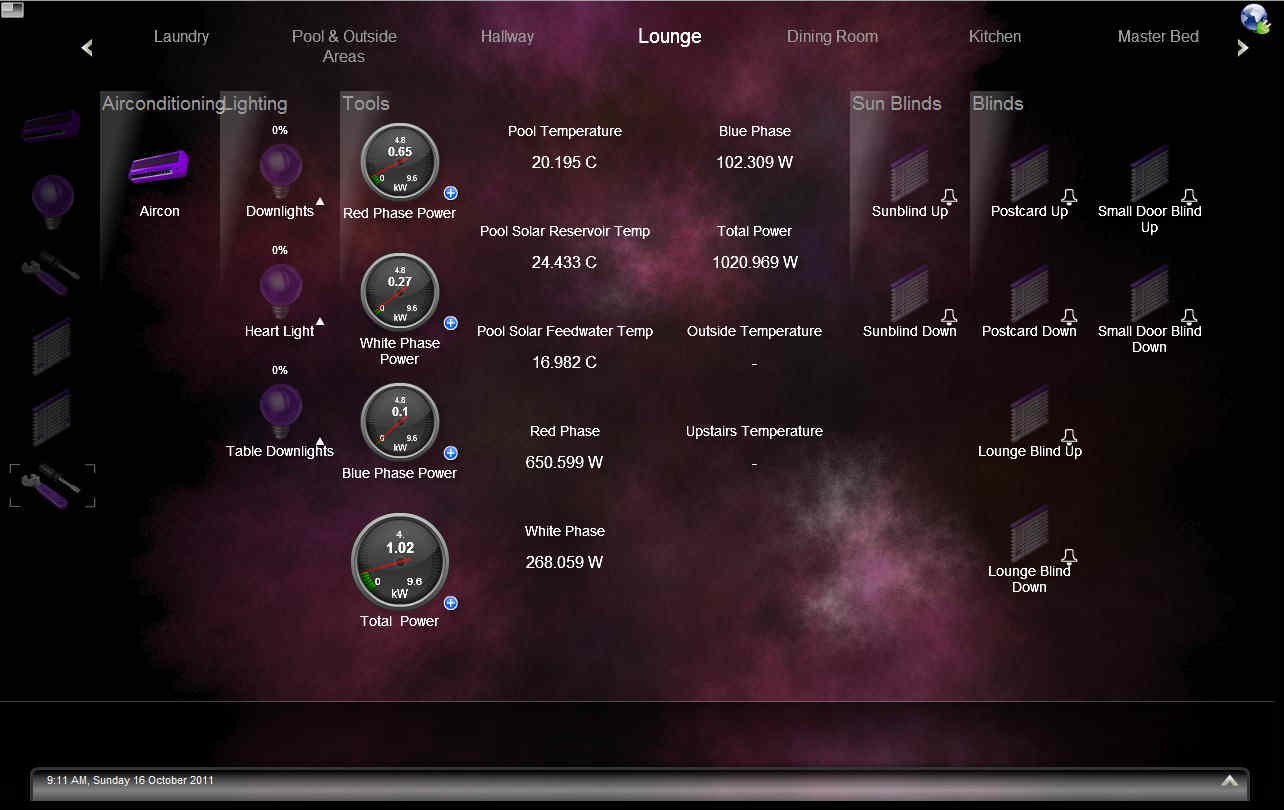The height and width of the screenshot is (810, 1284).
Task: Expand Total Power gauge with plus button
Action: point(451,603)
